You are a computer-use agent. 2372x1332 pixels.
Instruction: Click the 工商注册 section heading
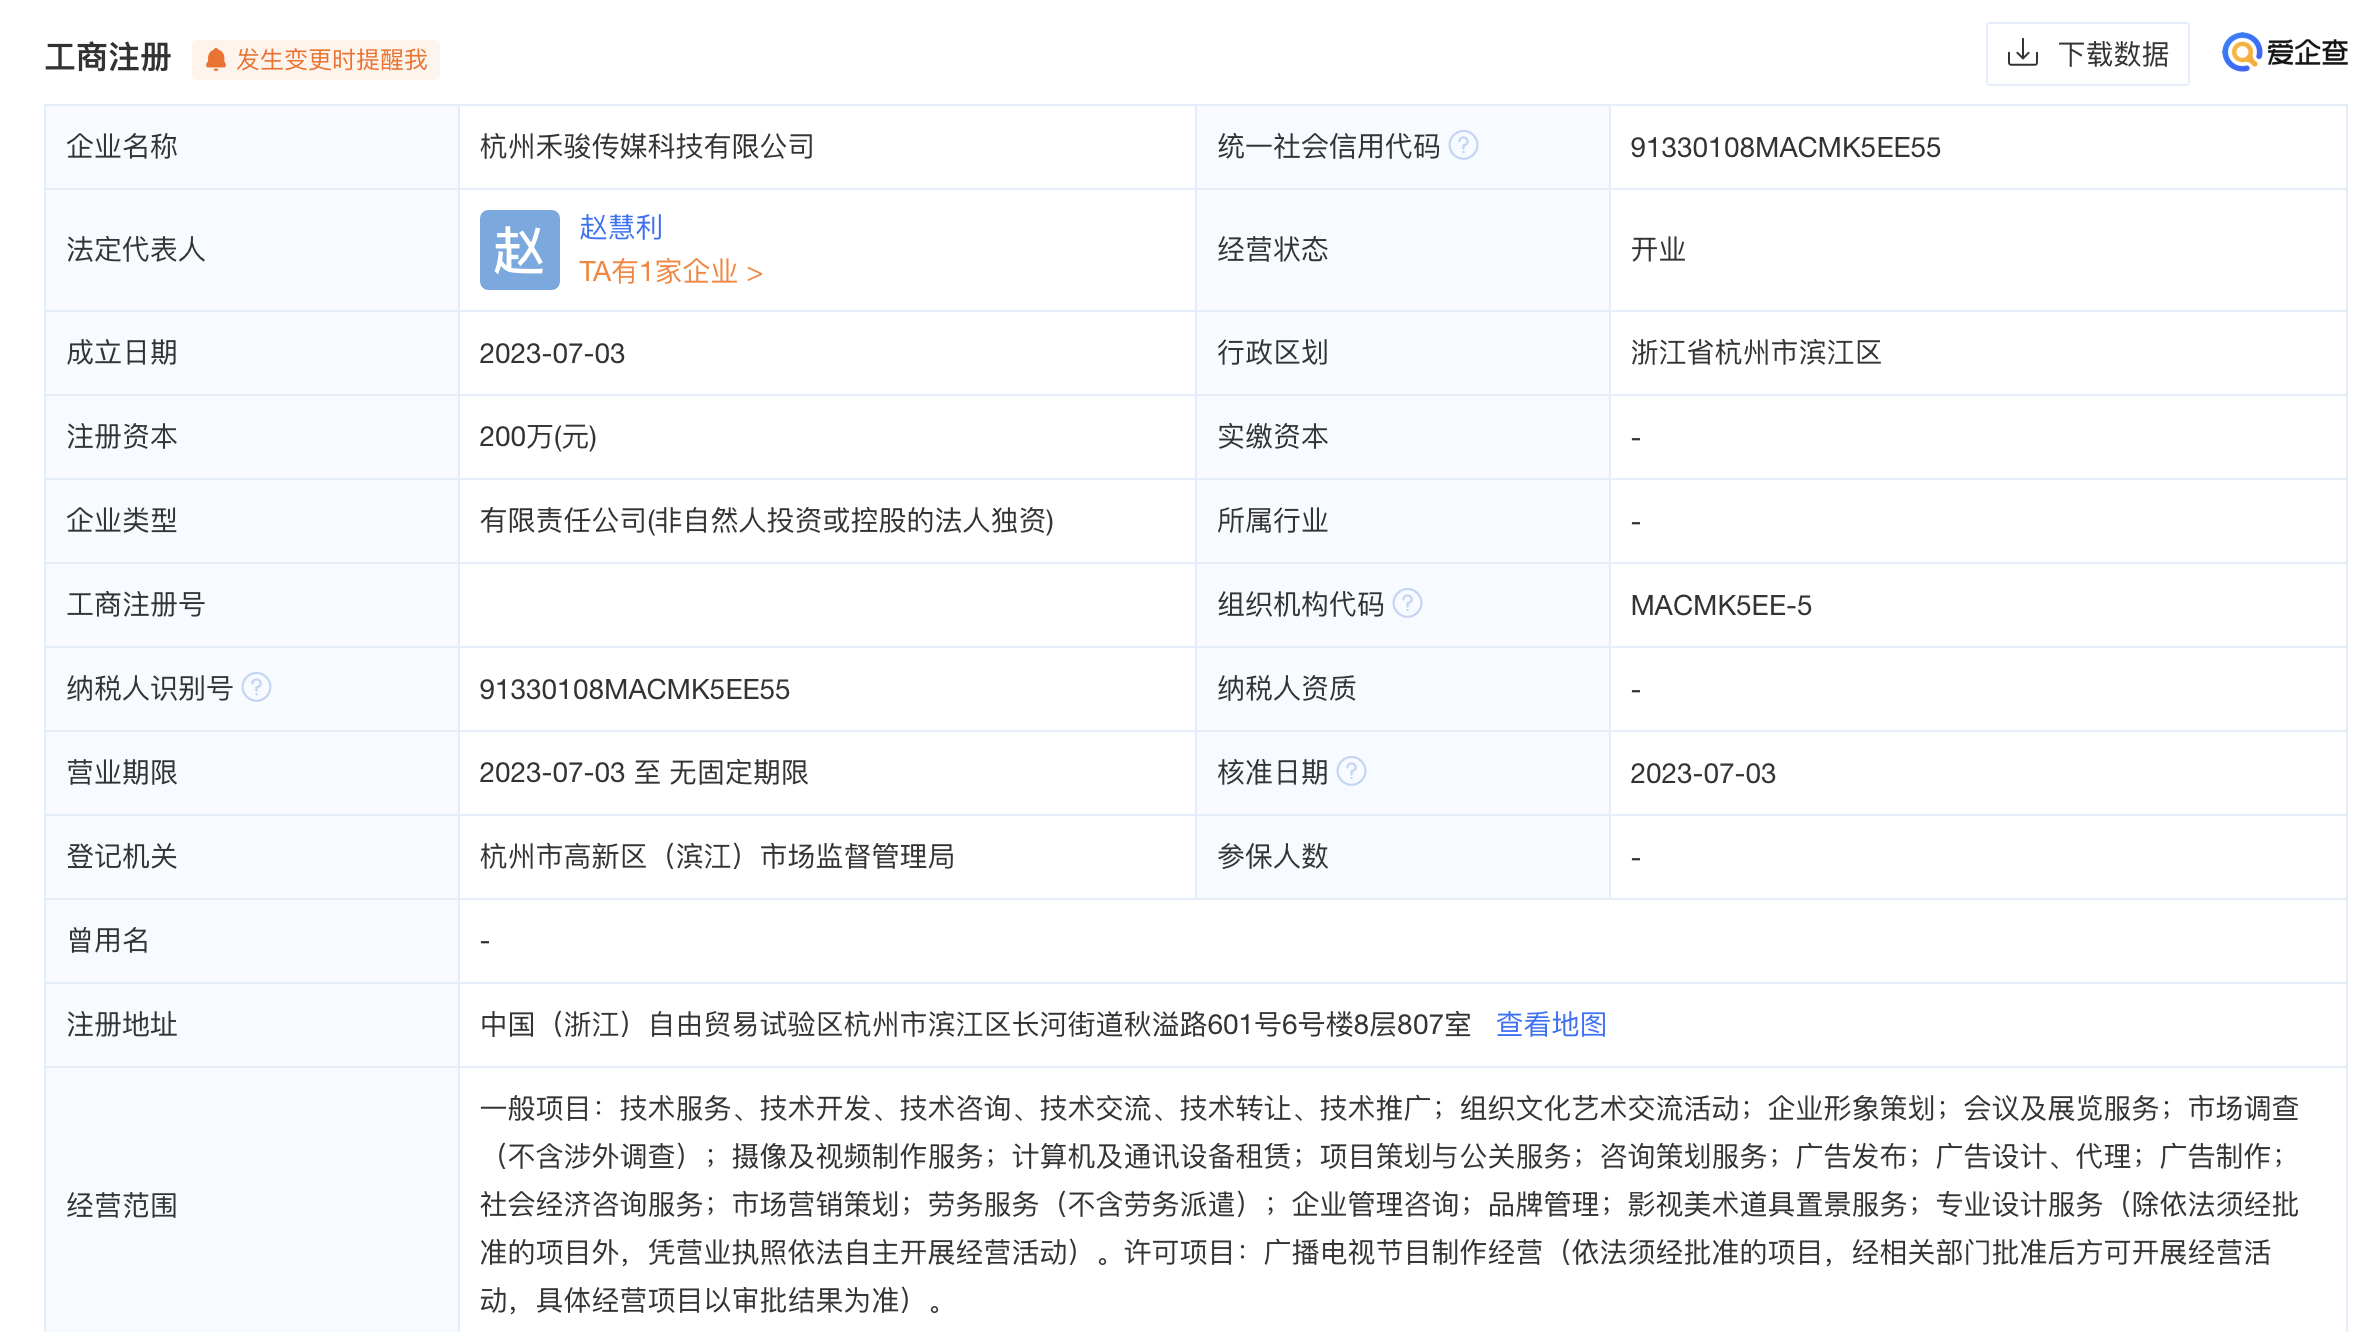[108, 58]
